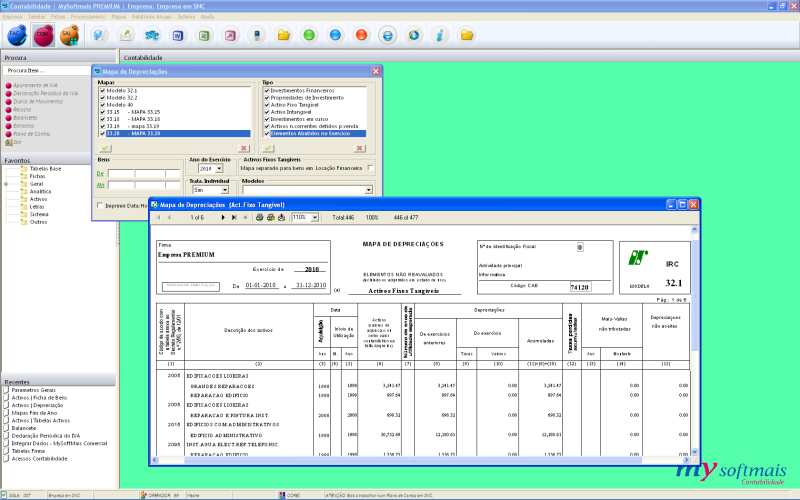Image resolution: width=800 pixels, height=500 pixels.
Task: Launch Excel from the toolbar
Action: click(204, 35)
